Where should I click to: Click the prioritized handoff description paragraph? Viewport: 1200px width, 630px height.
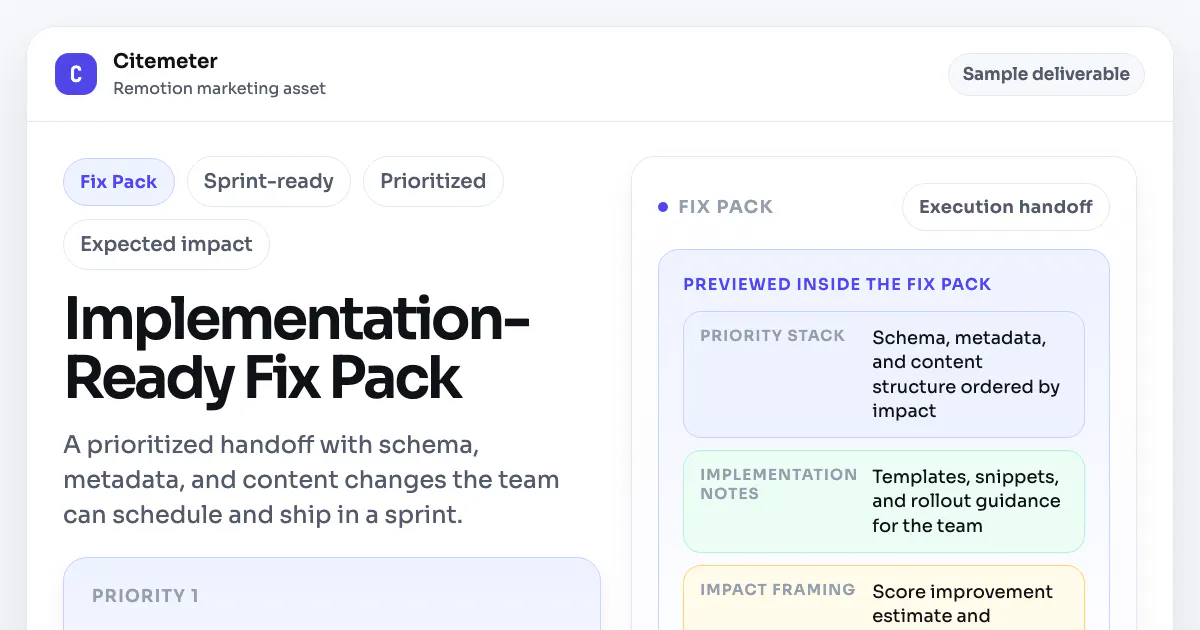tap(311, 479)
